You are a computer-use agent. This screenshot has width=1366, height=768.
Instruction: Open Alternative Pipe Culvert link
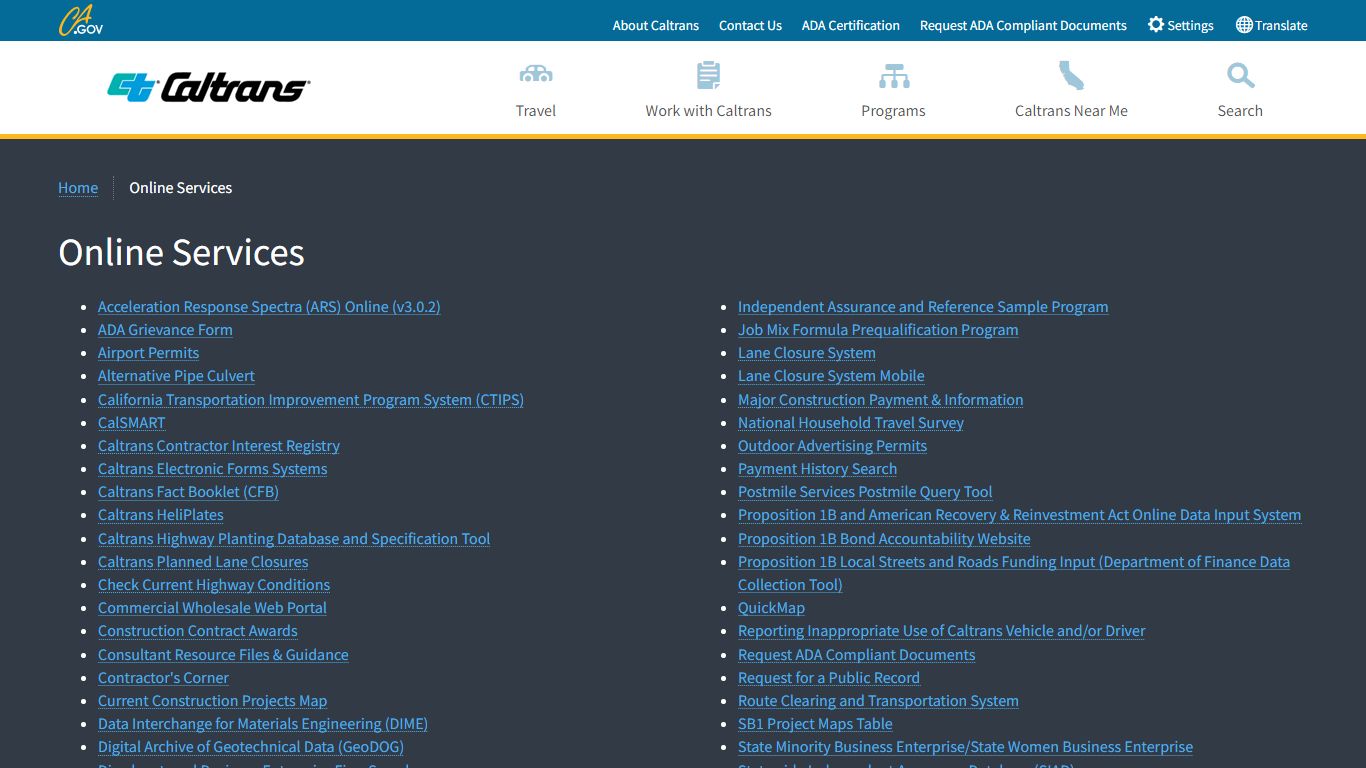coord(176,376)
